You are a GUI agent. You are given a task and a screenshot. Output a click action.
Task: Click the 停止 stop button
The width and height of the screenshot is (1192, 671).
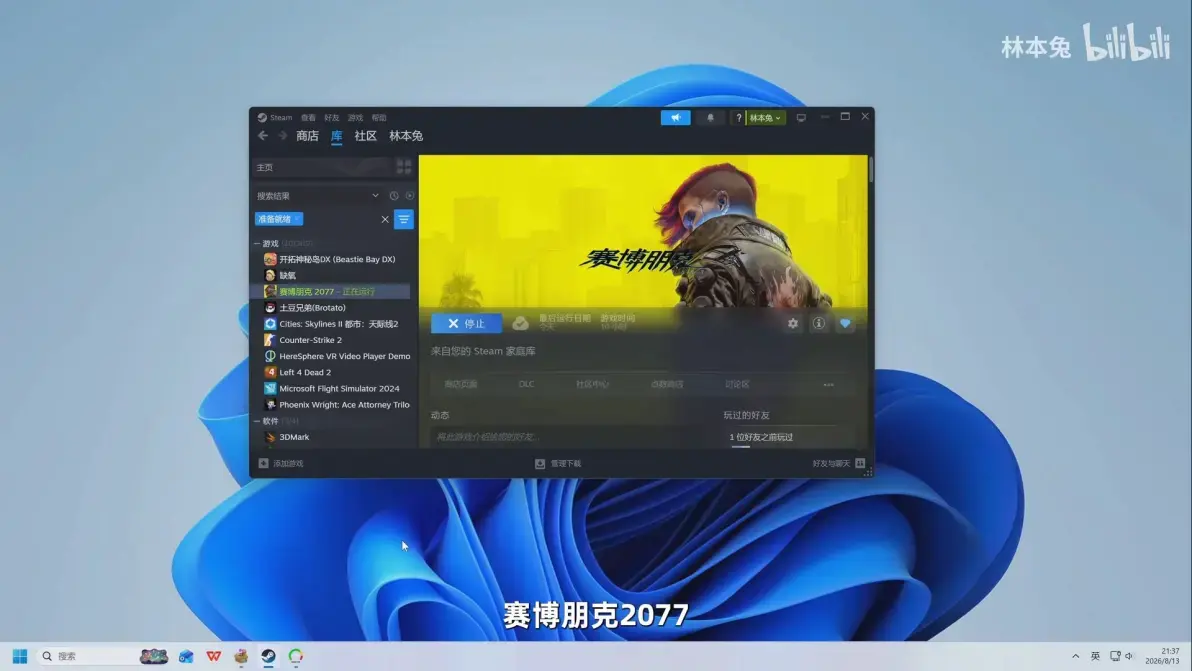pos(466,324)
